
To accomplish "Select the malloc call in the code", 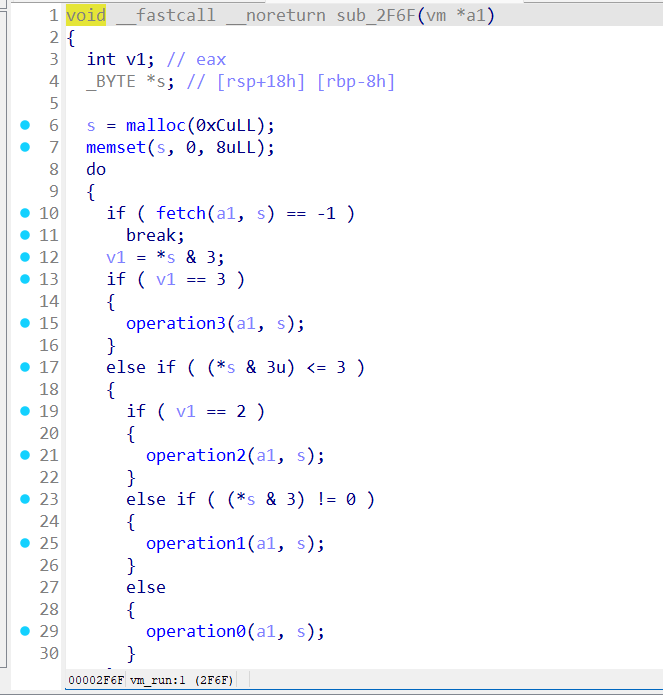I will coord(152,125).
